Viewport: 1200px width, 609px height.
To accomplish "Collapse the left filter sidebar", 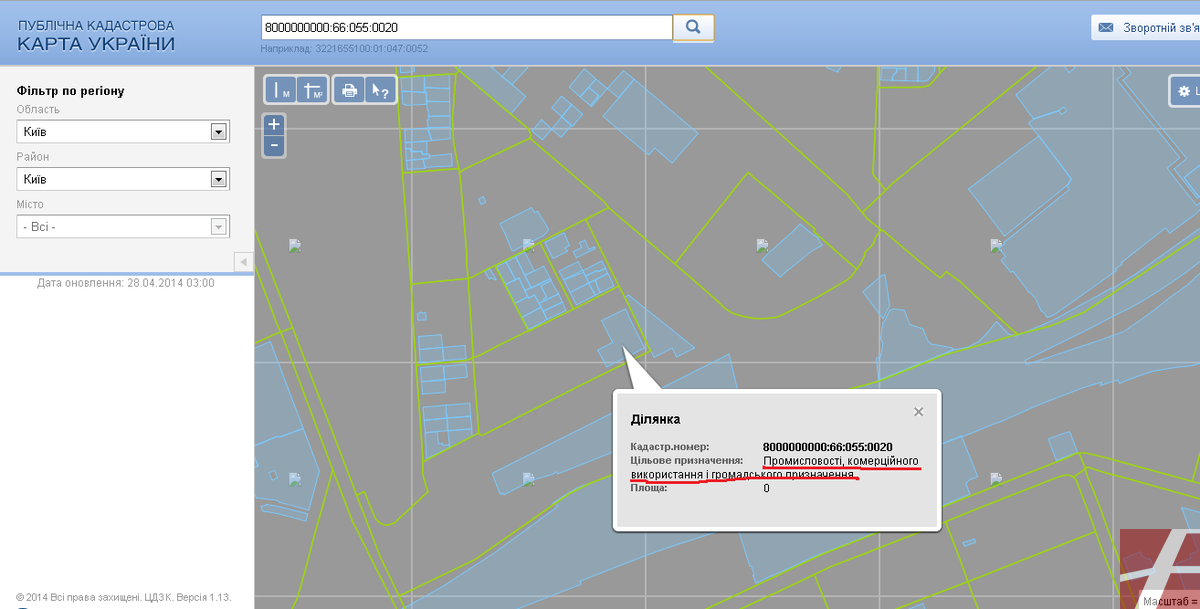I will pos(242,262).
